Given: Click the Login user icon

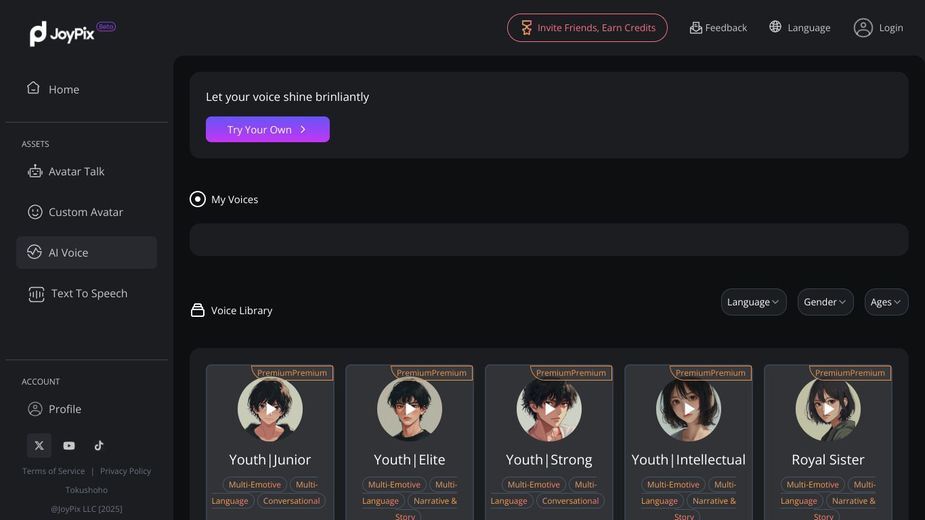Looking at the screenshot, I should pyautogui.click(x=863, y=28).
